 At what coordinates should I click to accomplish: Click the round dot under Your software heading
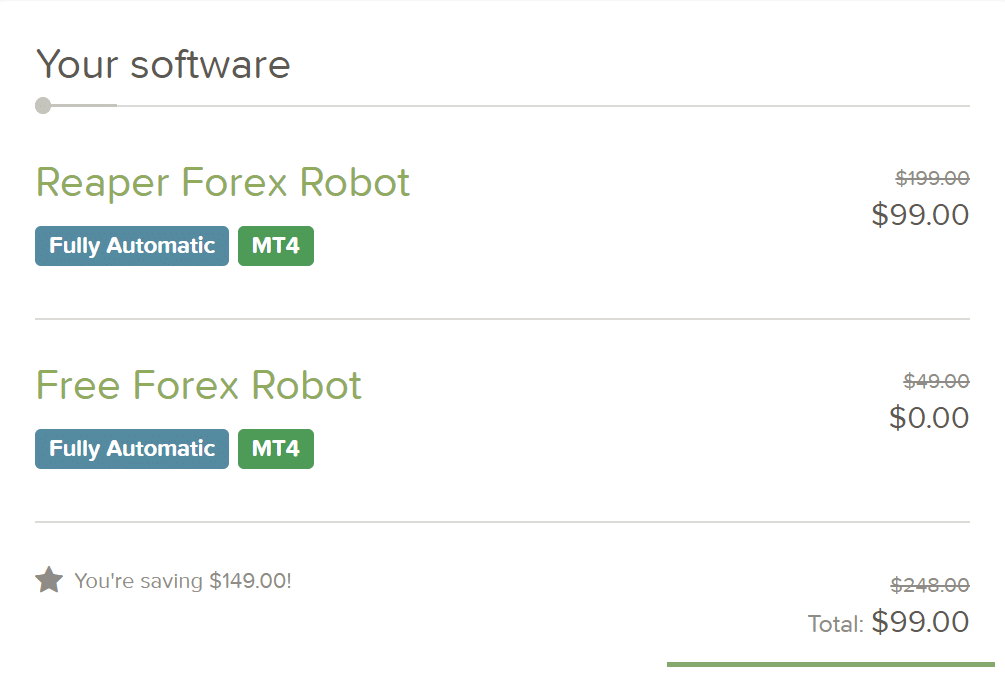(x=43, y=105)
